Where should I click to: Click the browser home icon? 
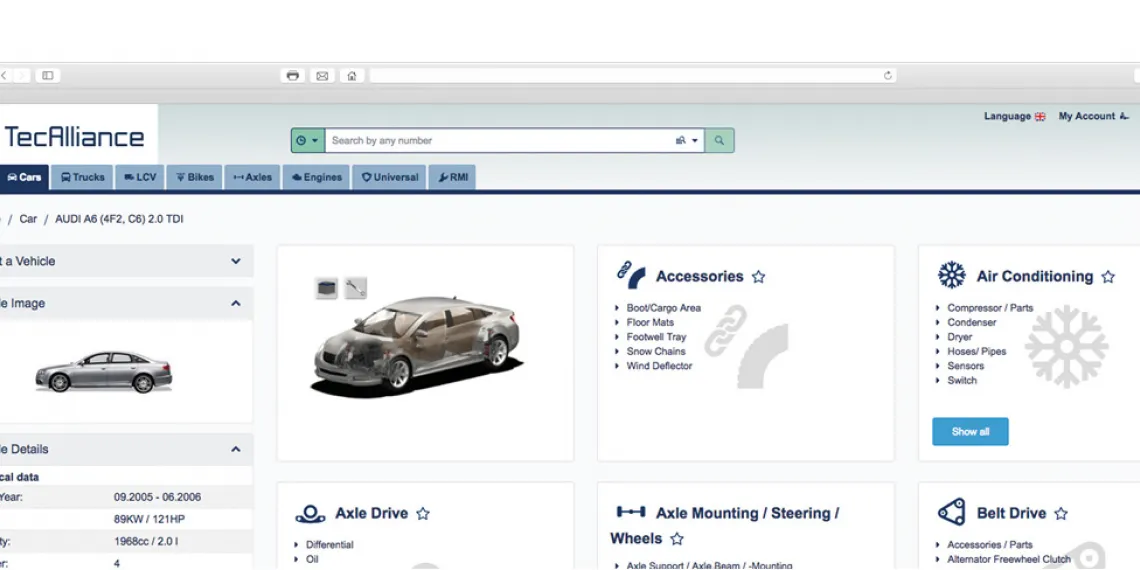pyautogui.click(x=352, y=76)
